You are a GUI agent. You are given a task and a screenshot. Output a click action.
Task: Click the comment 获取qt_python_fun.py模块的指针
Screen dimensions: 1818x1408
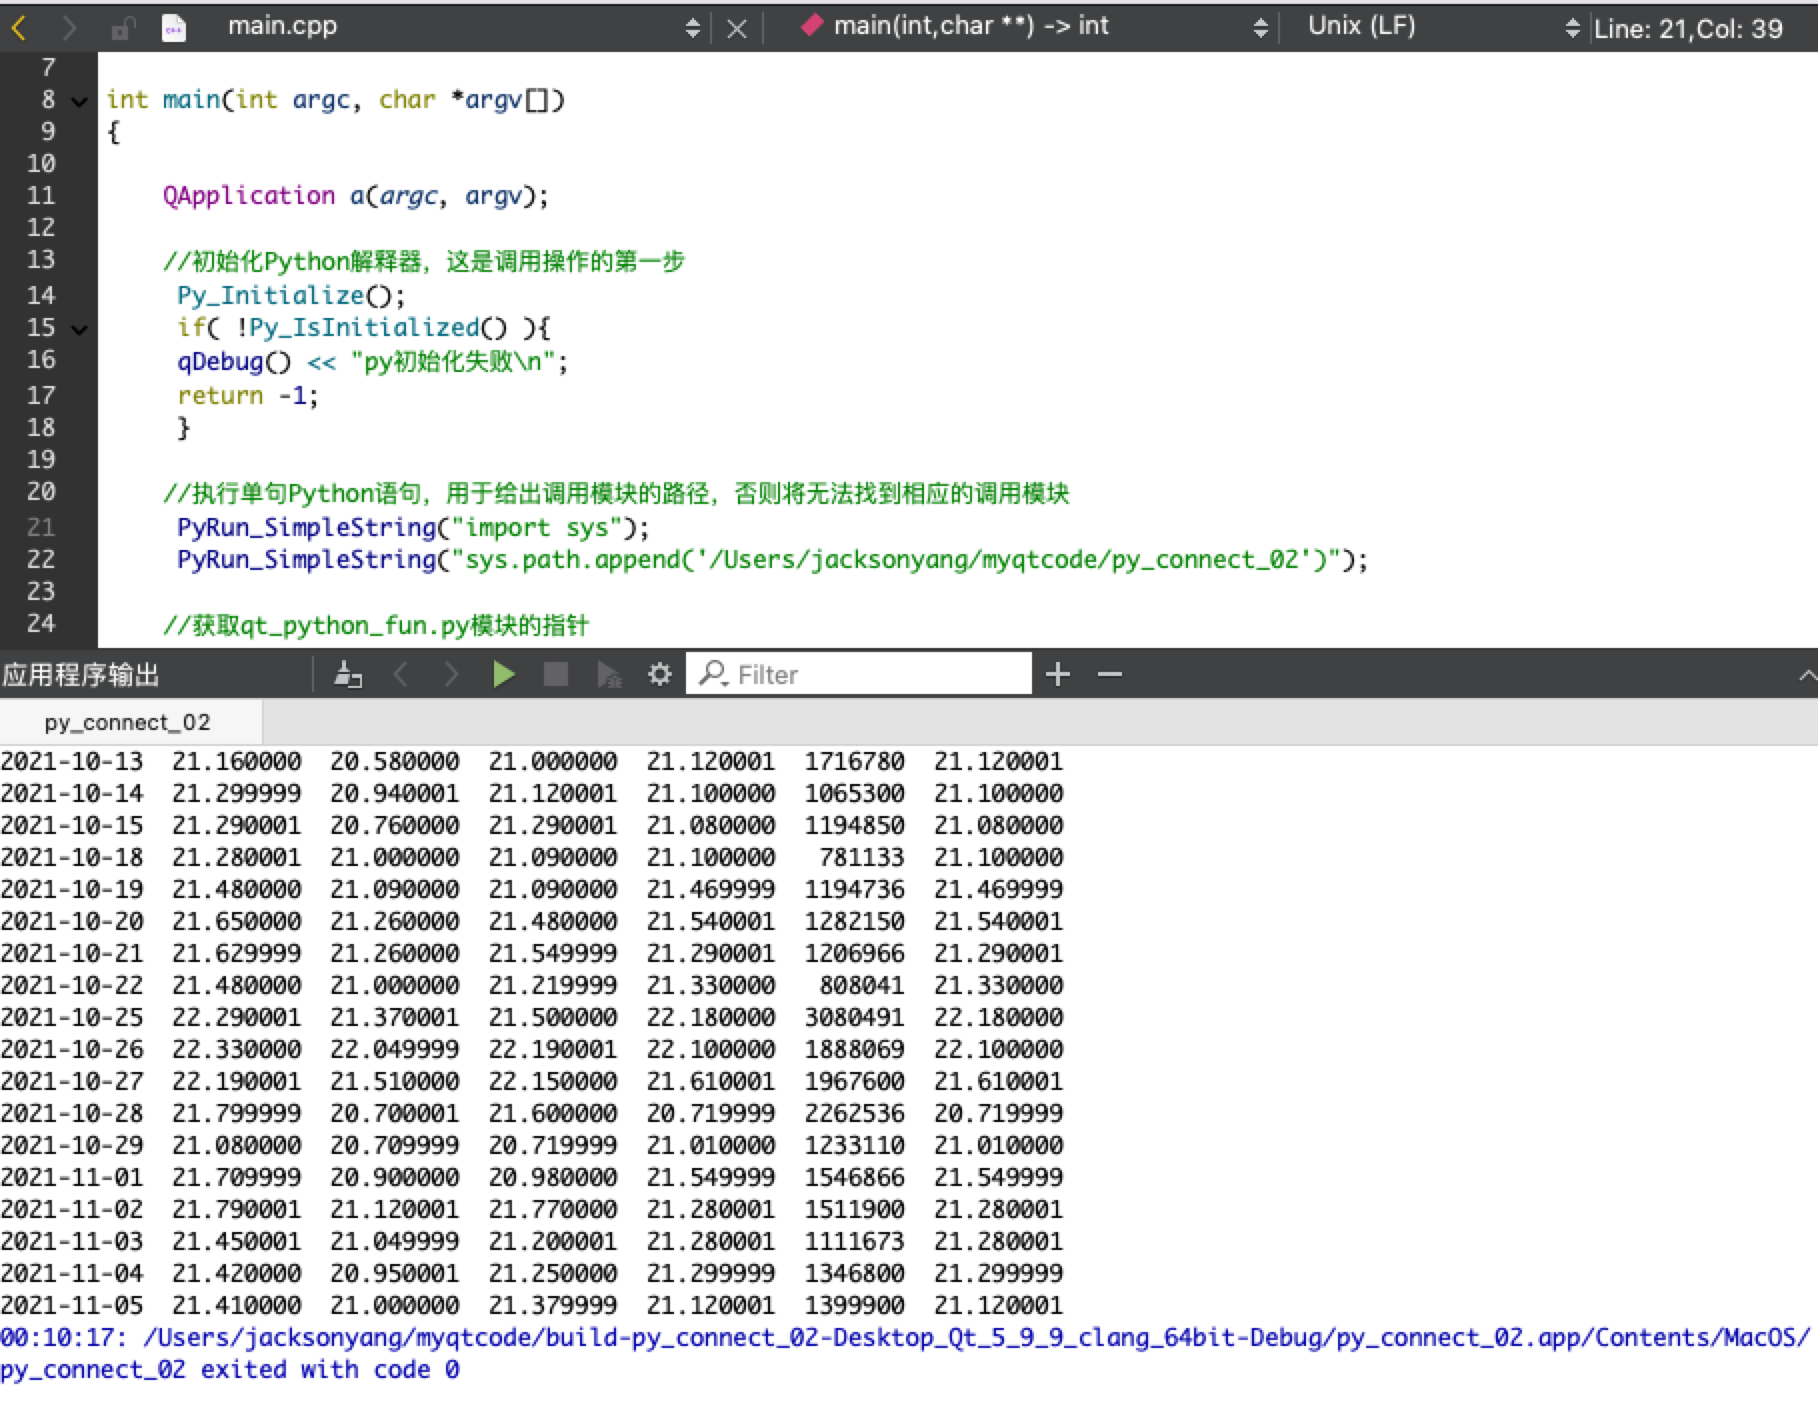click(376, 626)
